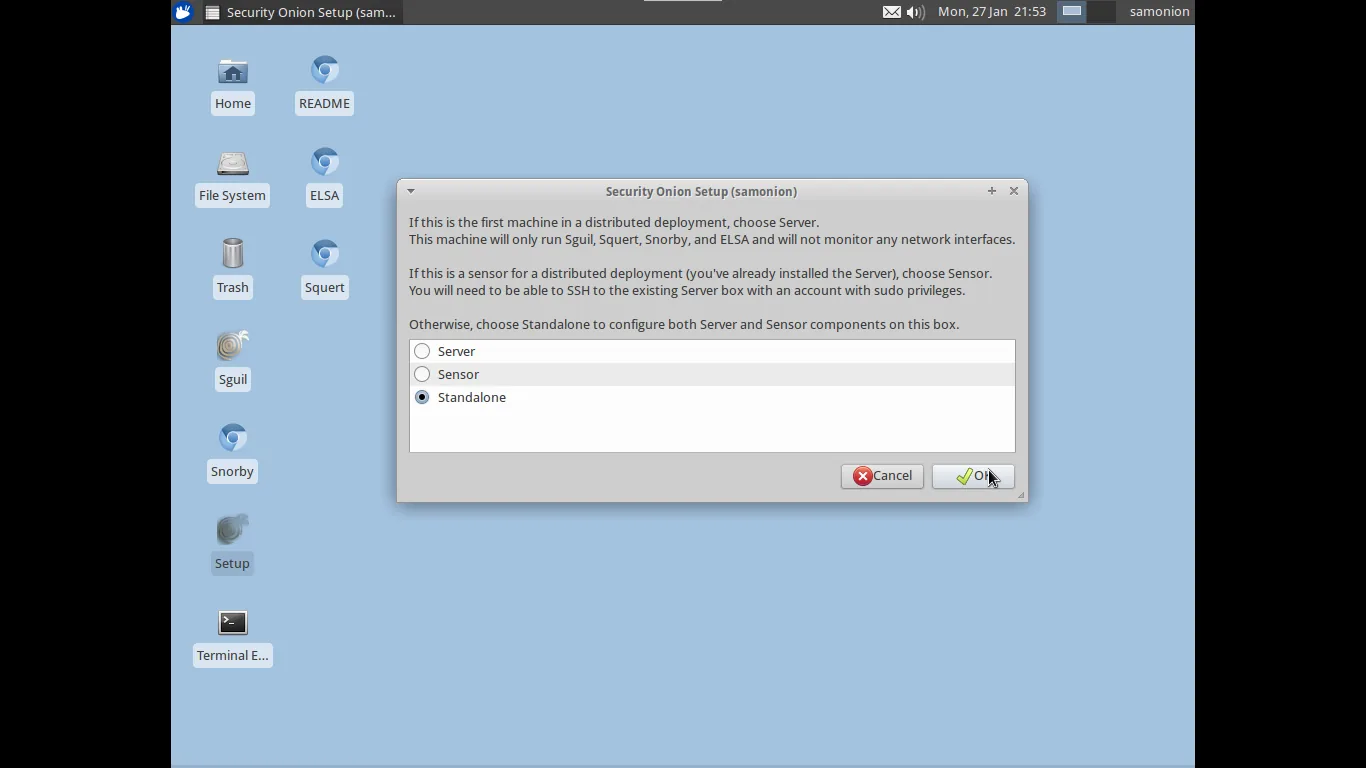The height and width of the screenshot is (768, 1366).
Task: Open the dialog window menu arrow
Action: 410,191
